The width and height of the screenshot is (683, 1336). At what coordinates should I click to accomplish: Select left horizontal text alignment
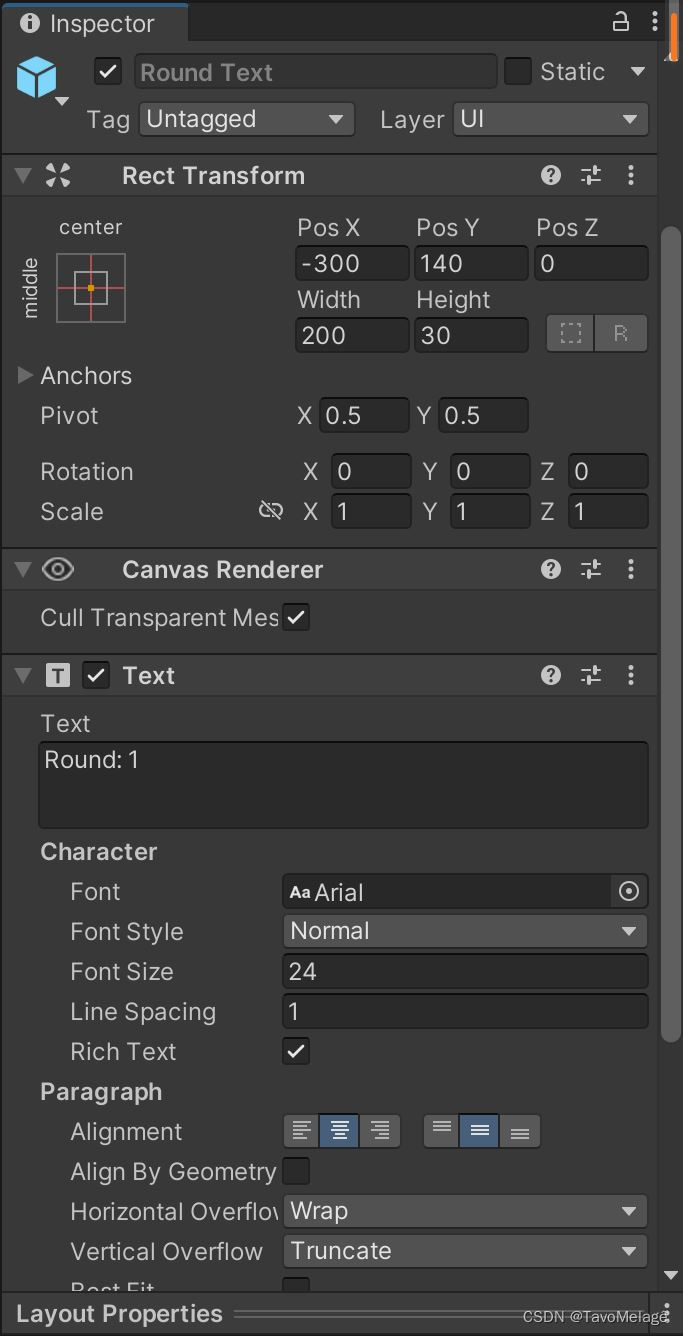[x=302, y=1131]
